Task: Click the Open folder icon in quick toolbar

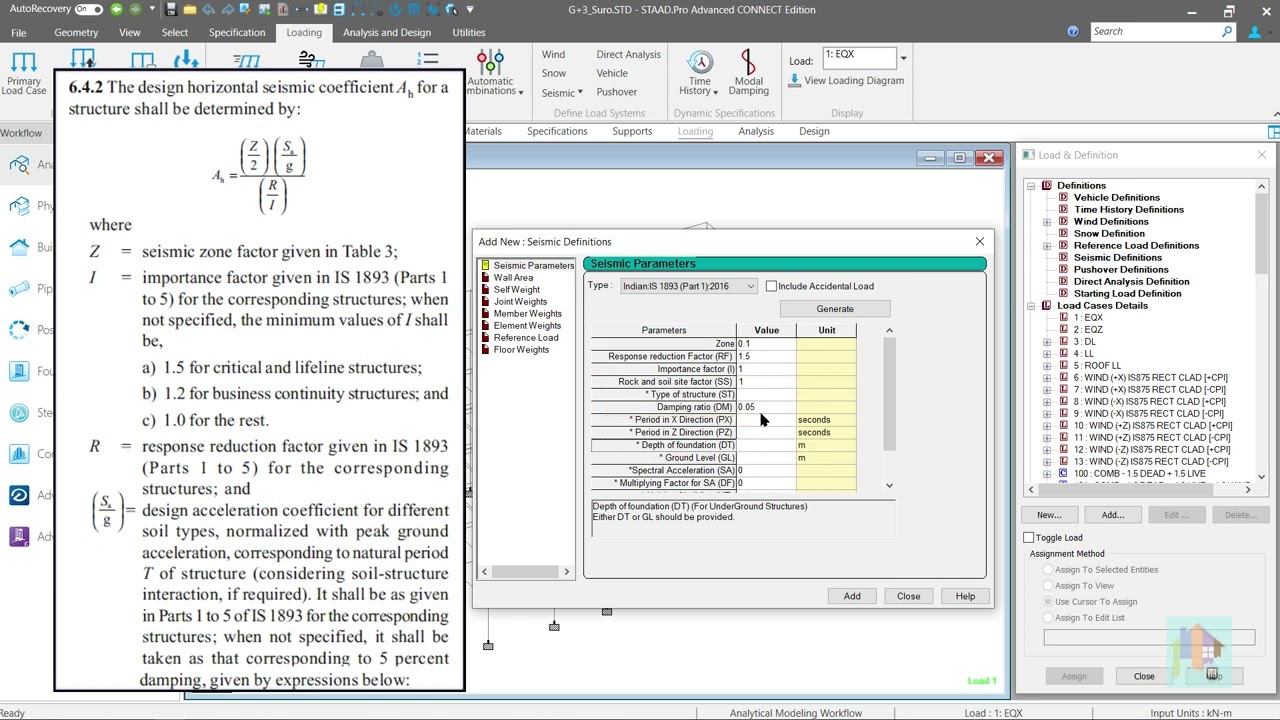Action: click(x=190, y=9)
